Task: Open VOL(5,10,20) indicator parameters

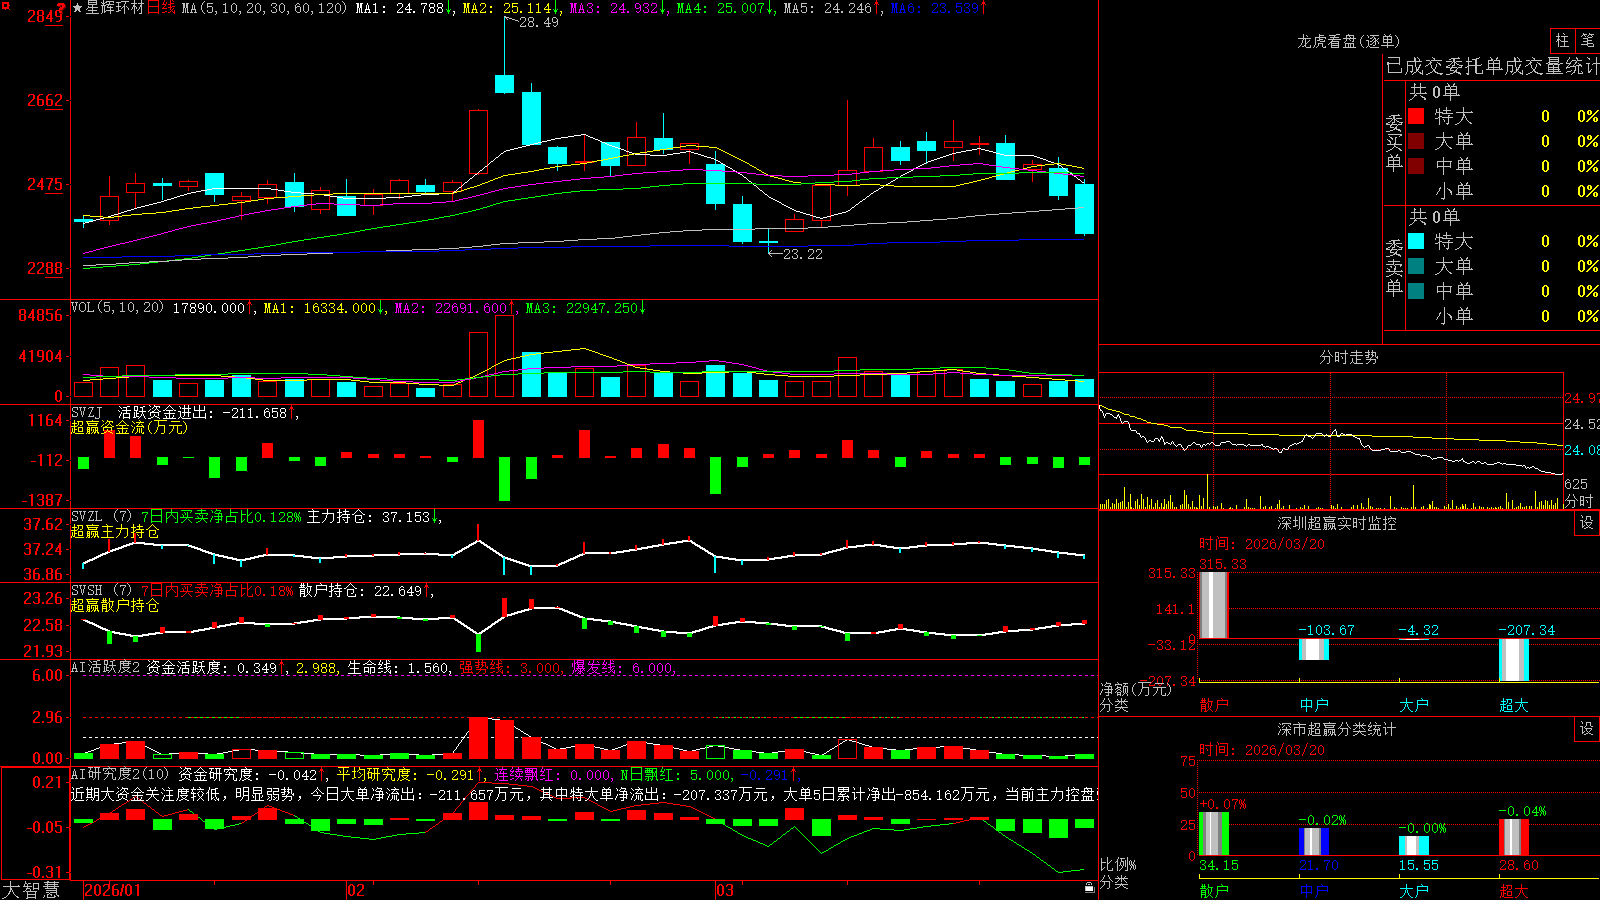Action: [117, 308]
